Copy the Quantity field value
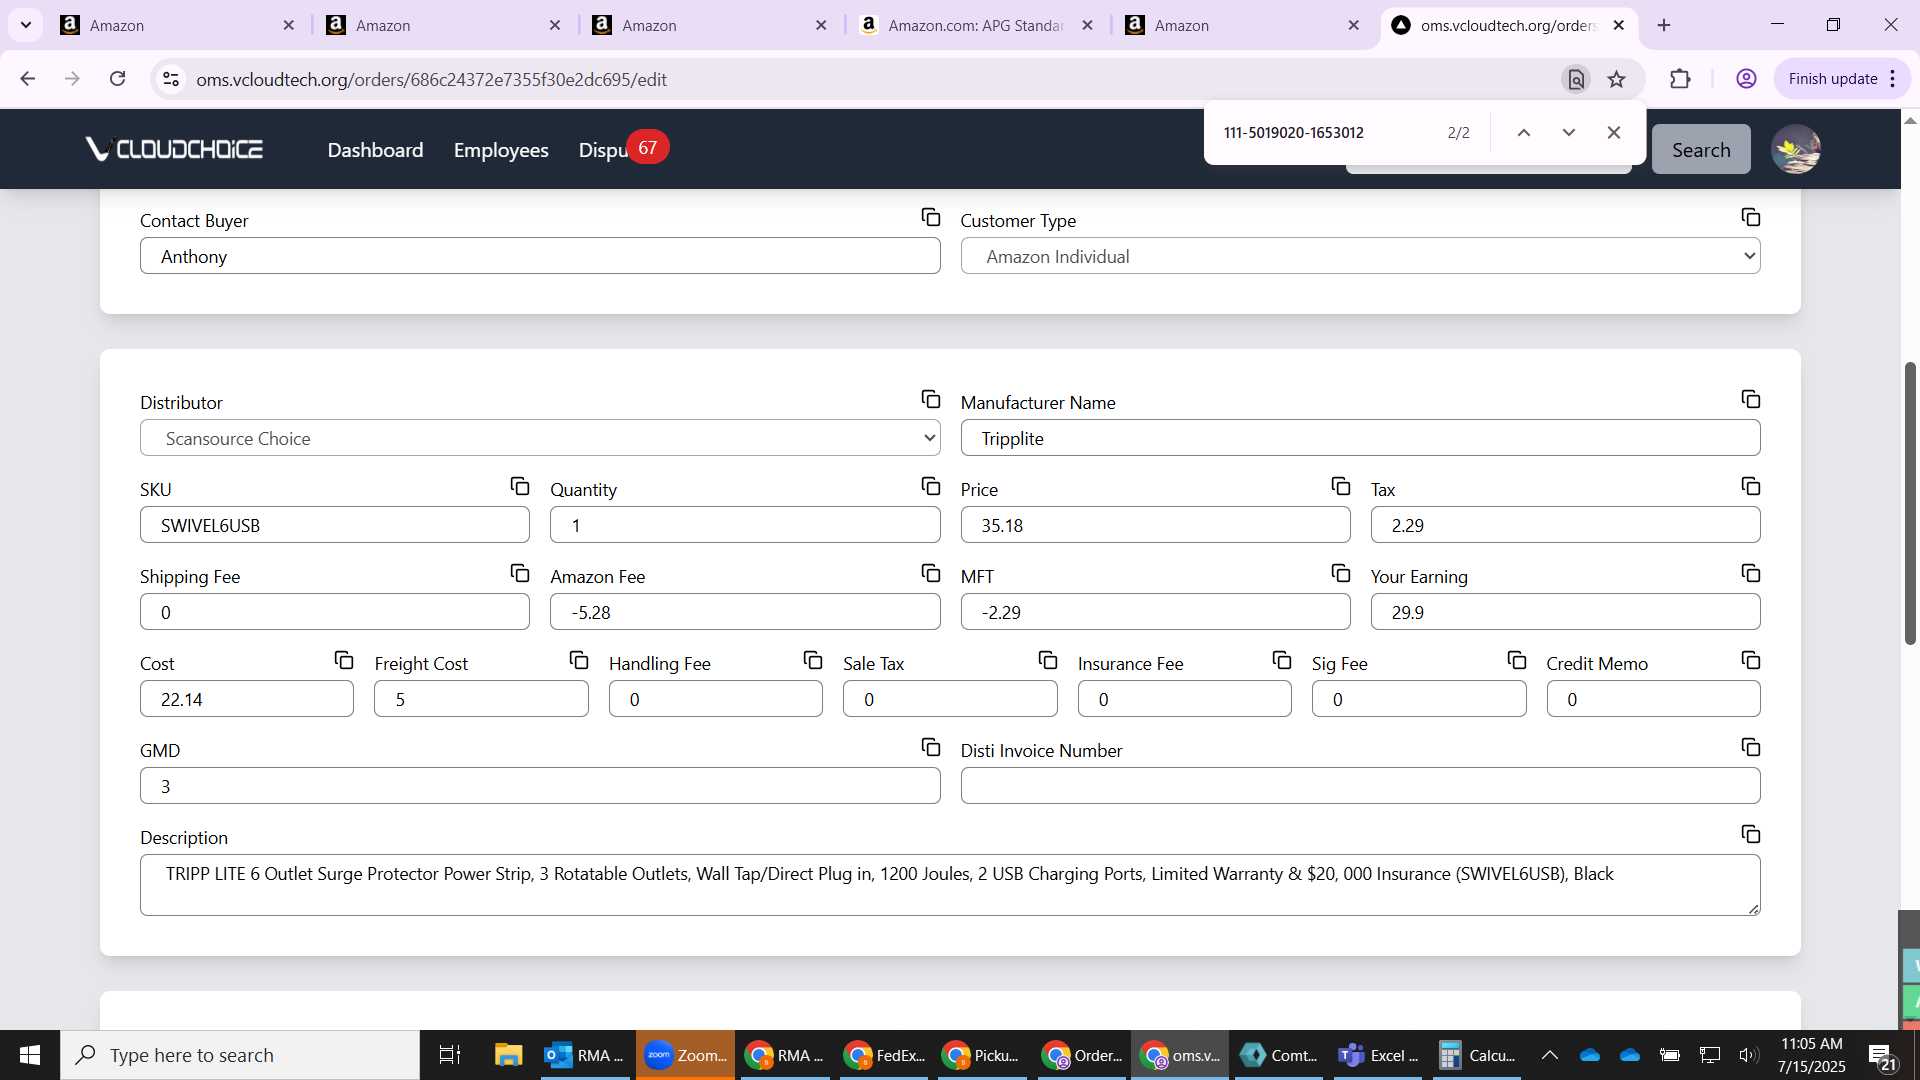The image size is (1920, 1080). [x=930, y=487]
